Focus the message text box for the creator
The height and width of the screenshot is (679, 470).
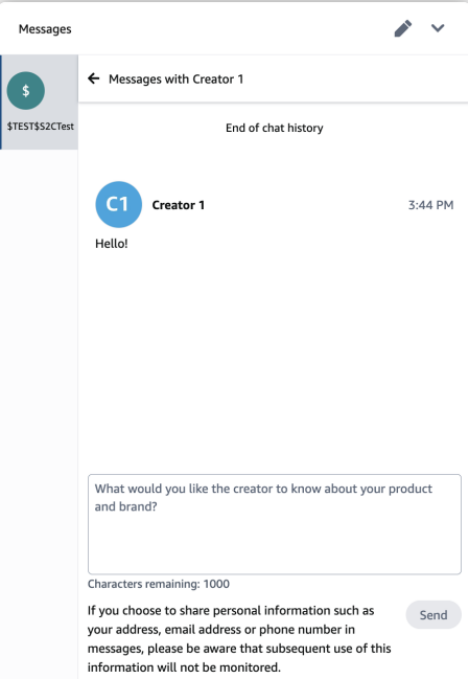[x=275, y=524]
